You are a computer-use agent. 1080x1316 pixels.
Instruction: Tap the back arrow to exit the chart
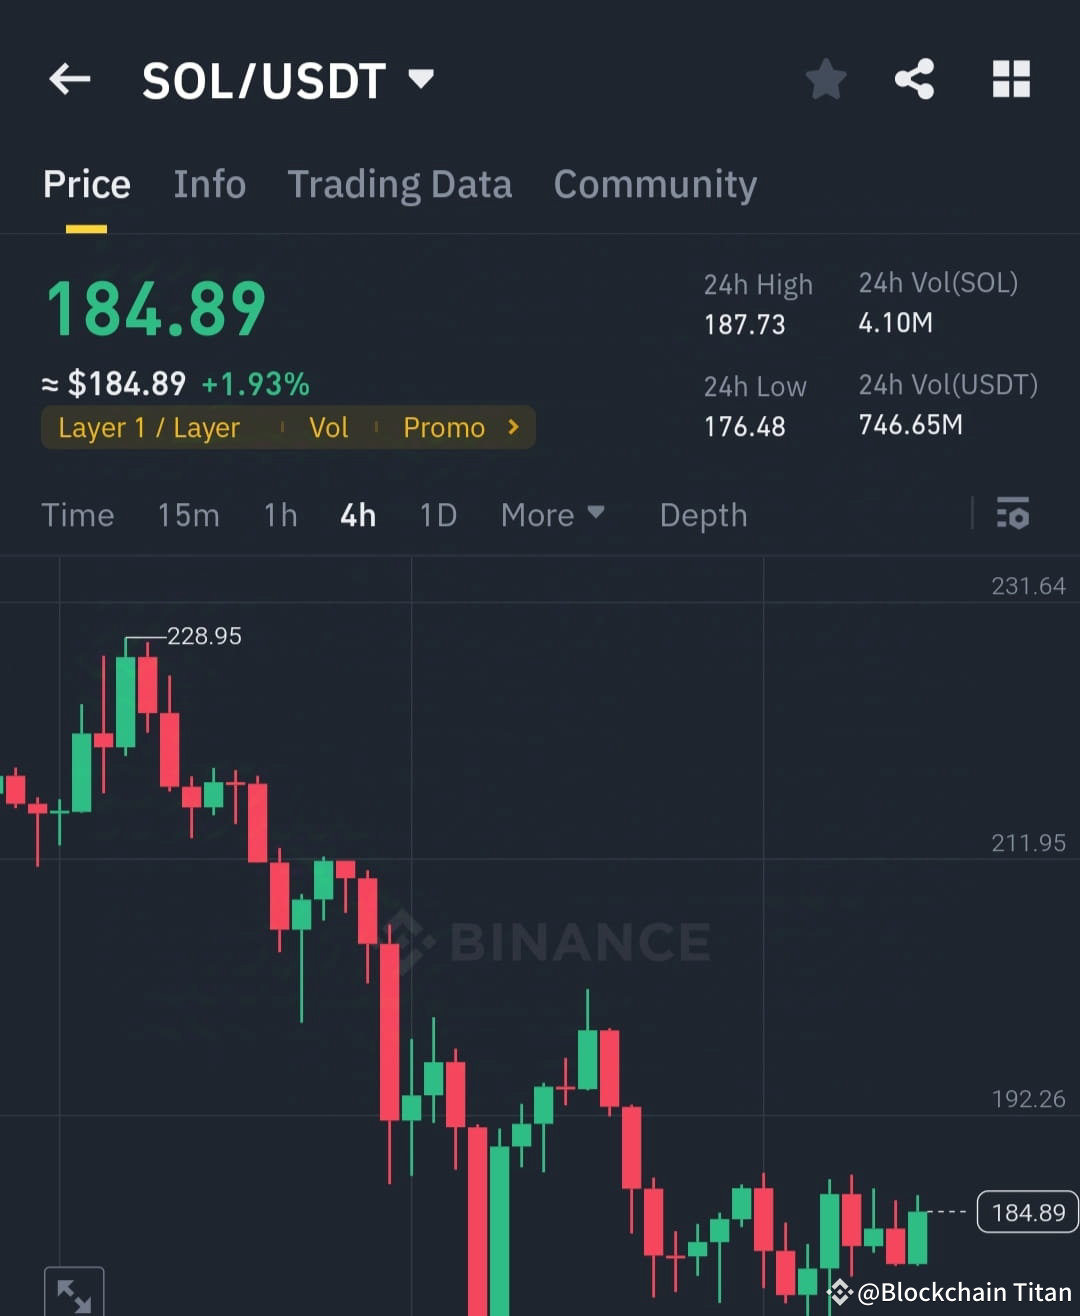[69, 79]
